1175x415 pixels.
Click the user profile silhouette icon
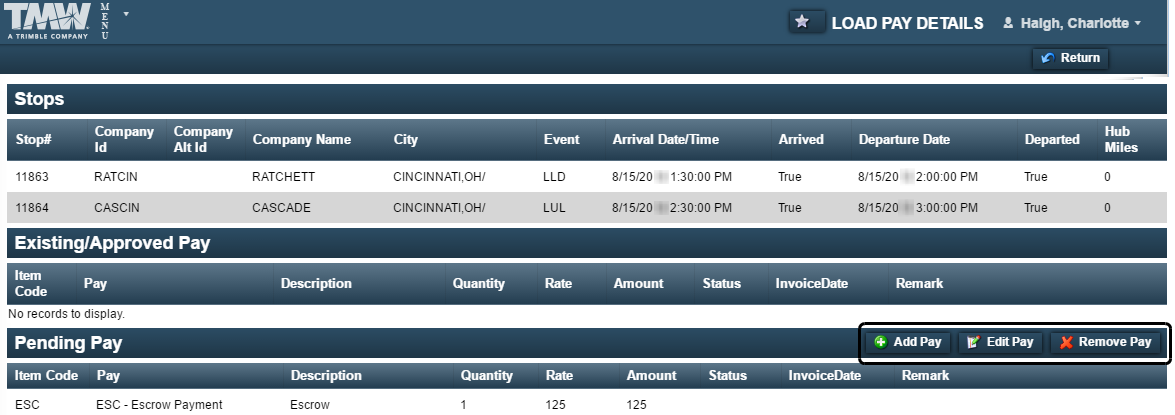click(x=1008, y=23)
